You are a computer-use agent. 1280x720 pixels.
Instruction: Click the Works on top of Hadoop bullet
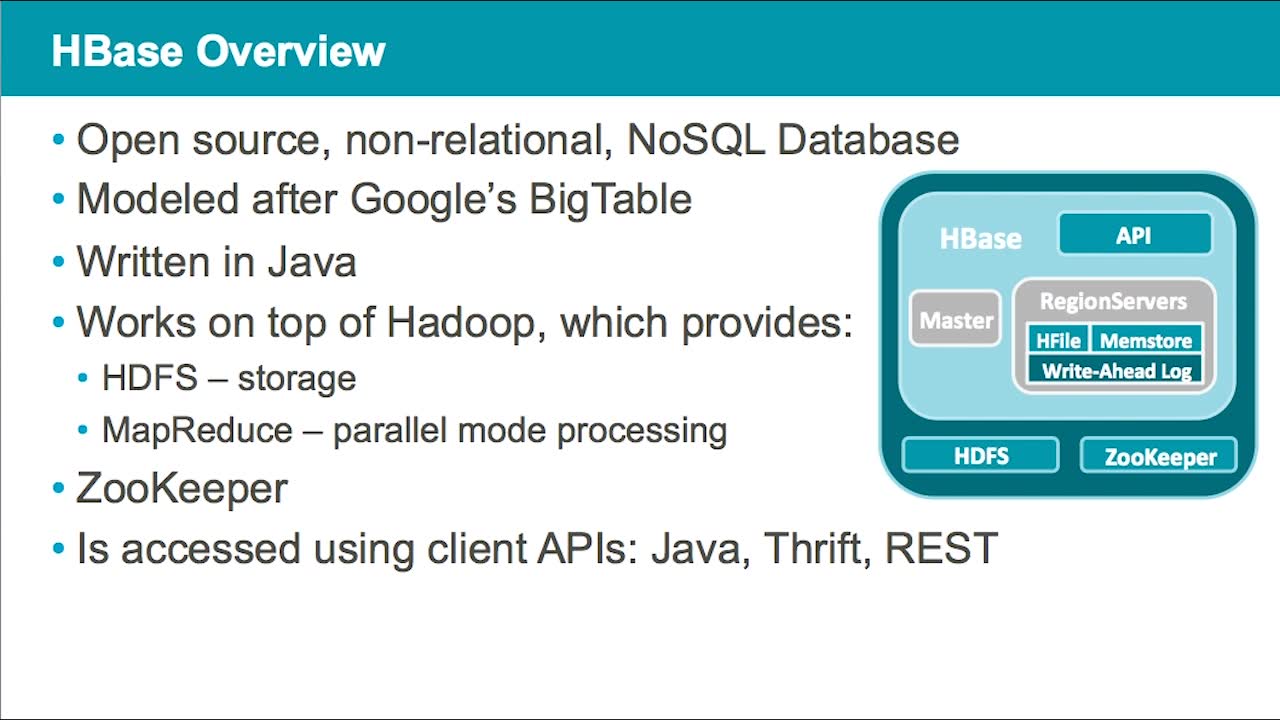pos(464,322)
